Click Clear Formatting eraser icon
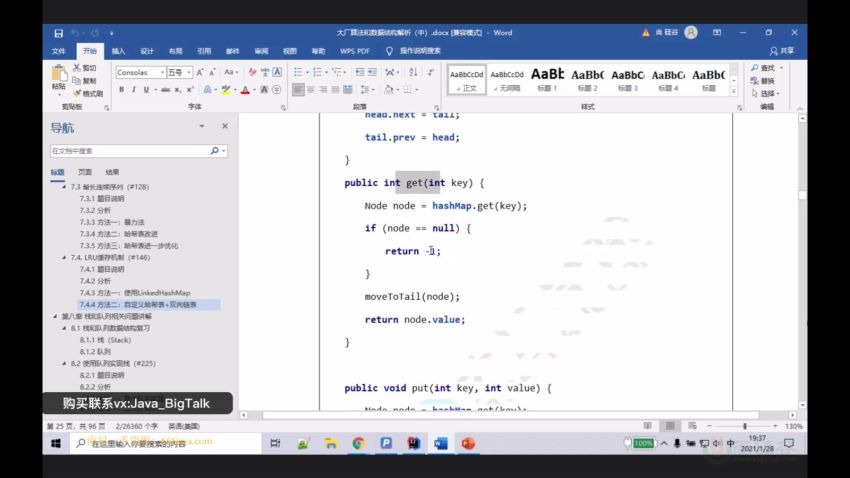This screenshot has height=478, width=850. coord(252,72)
